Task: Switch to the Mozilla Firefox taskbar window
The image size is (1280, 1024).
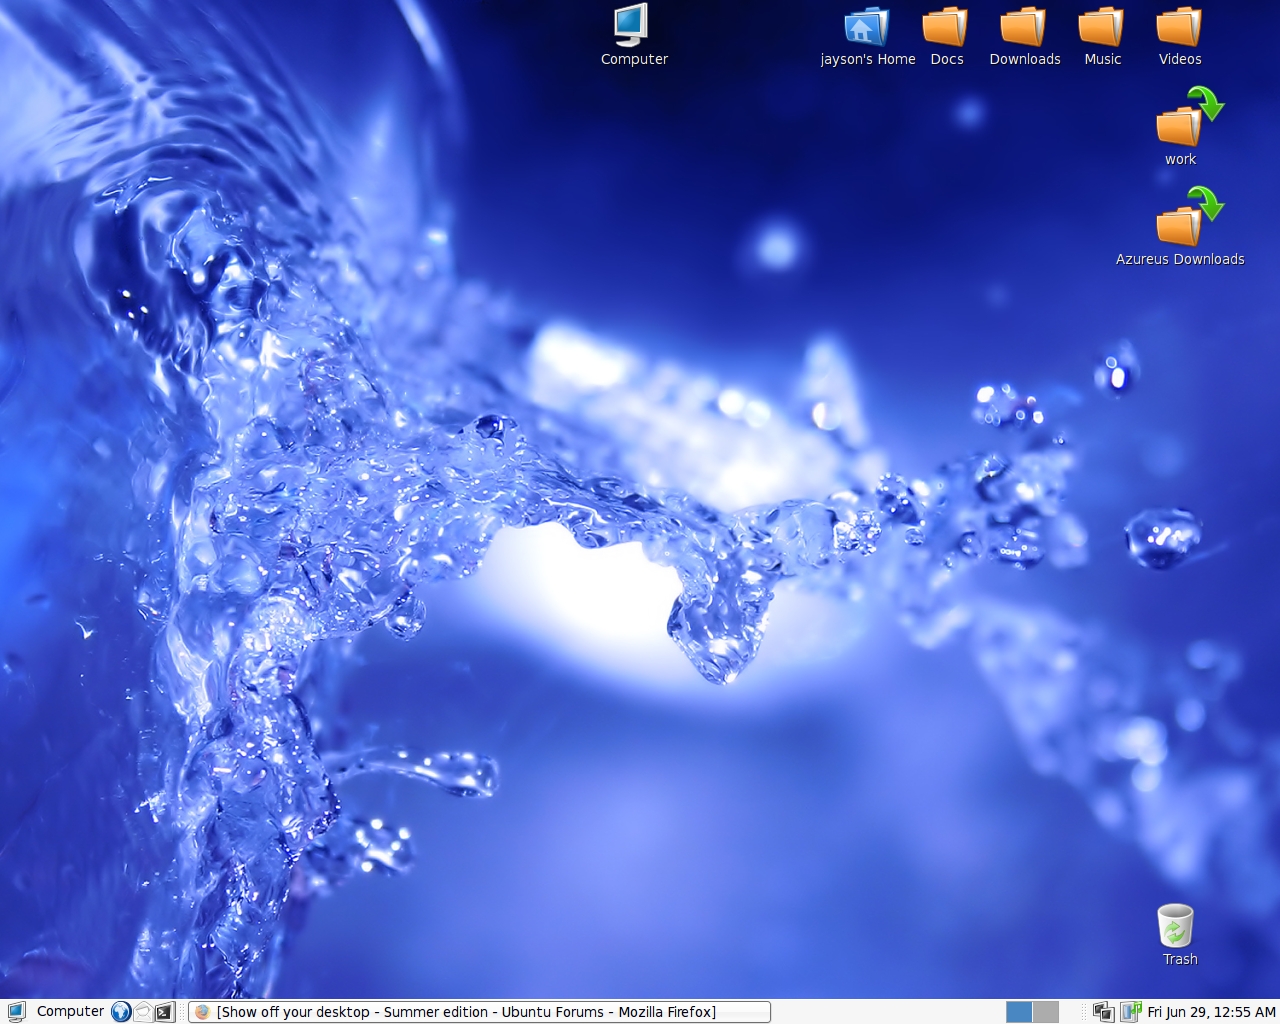Action: coord(480,1012)
